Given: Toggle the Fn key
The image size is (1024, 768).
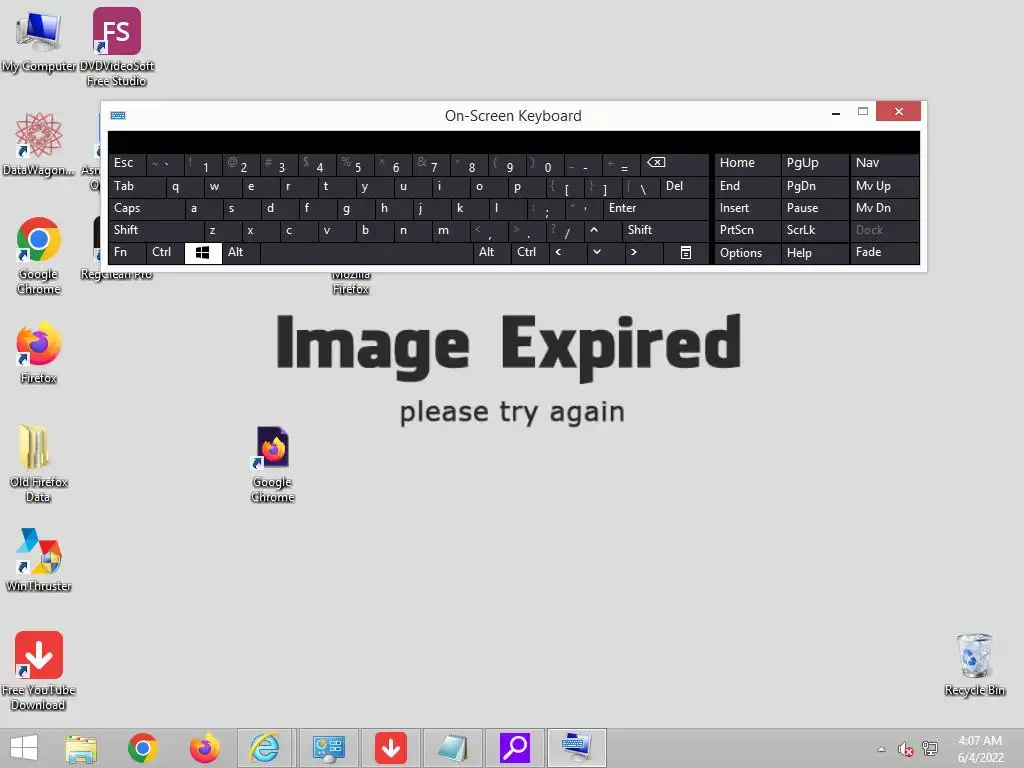Looking at the screenshot, I should pos(127,252).
